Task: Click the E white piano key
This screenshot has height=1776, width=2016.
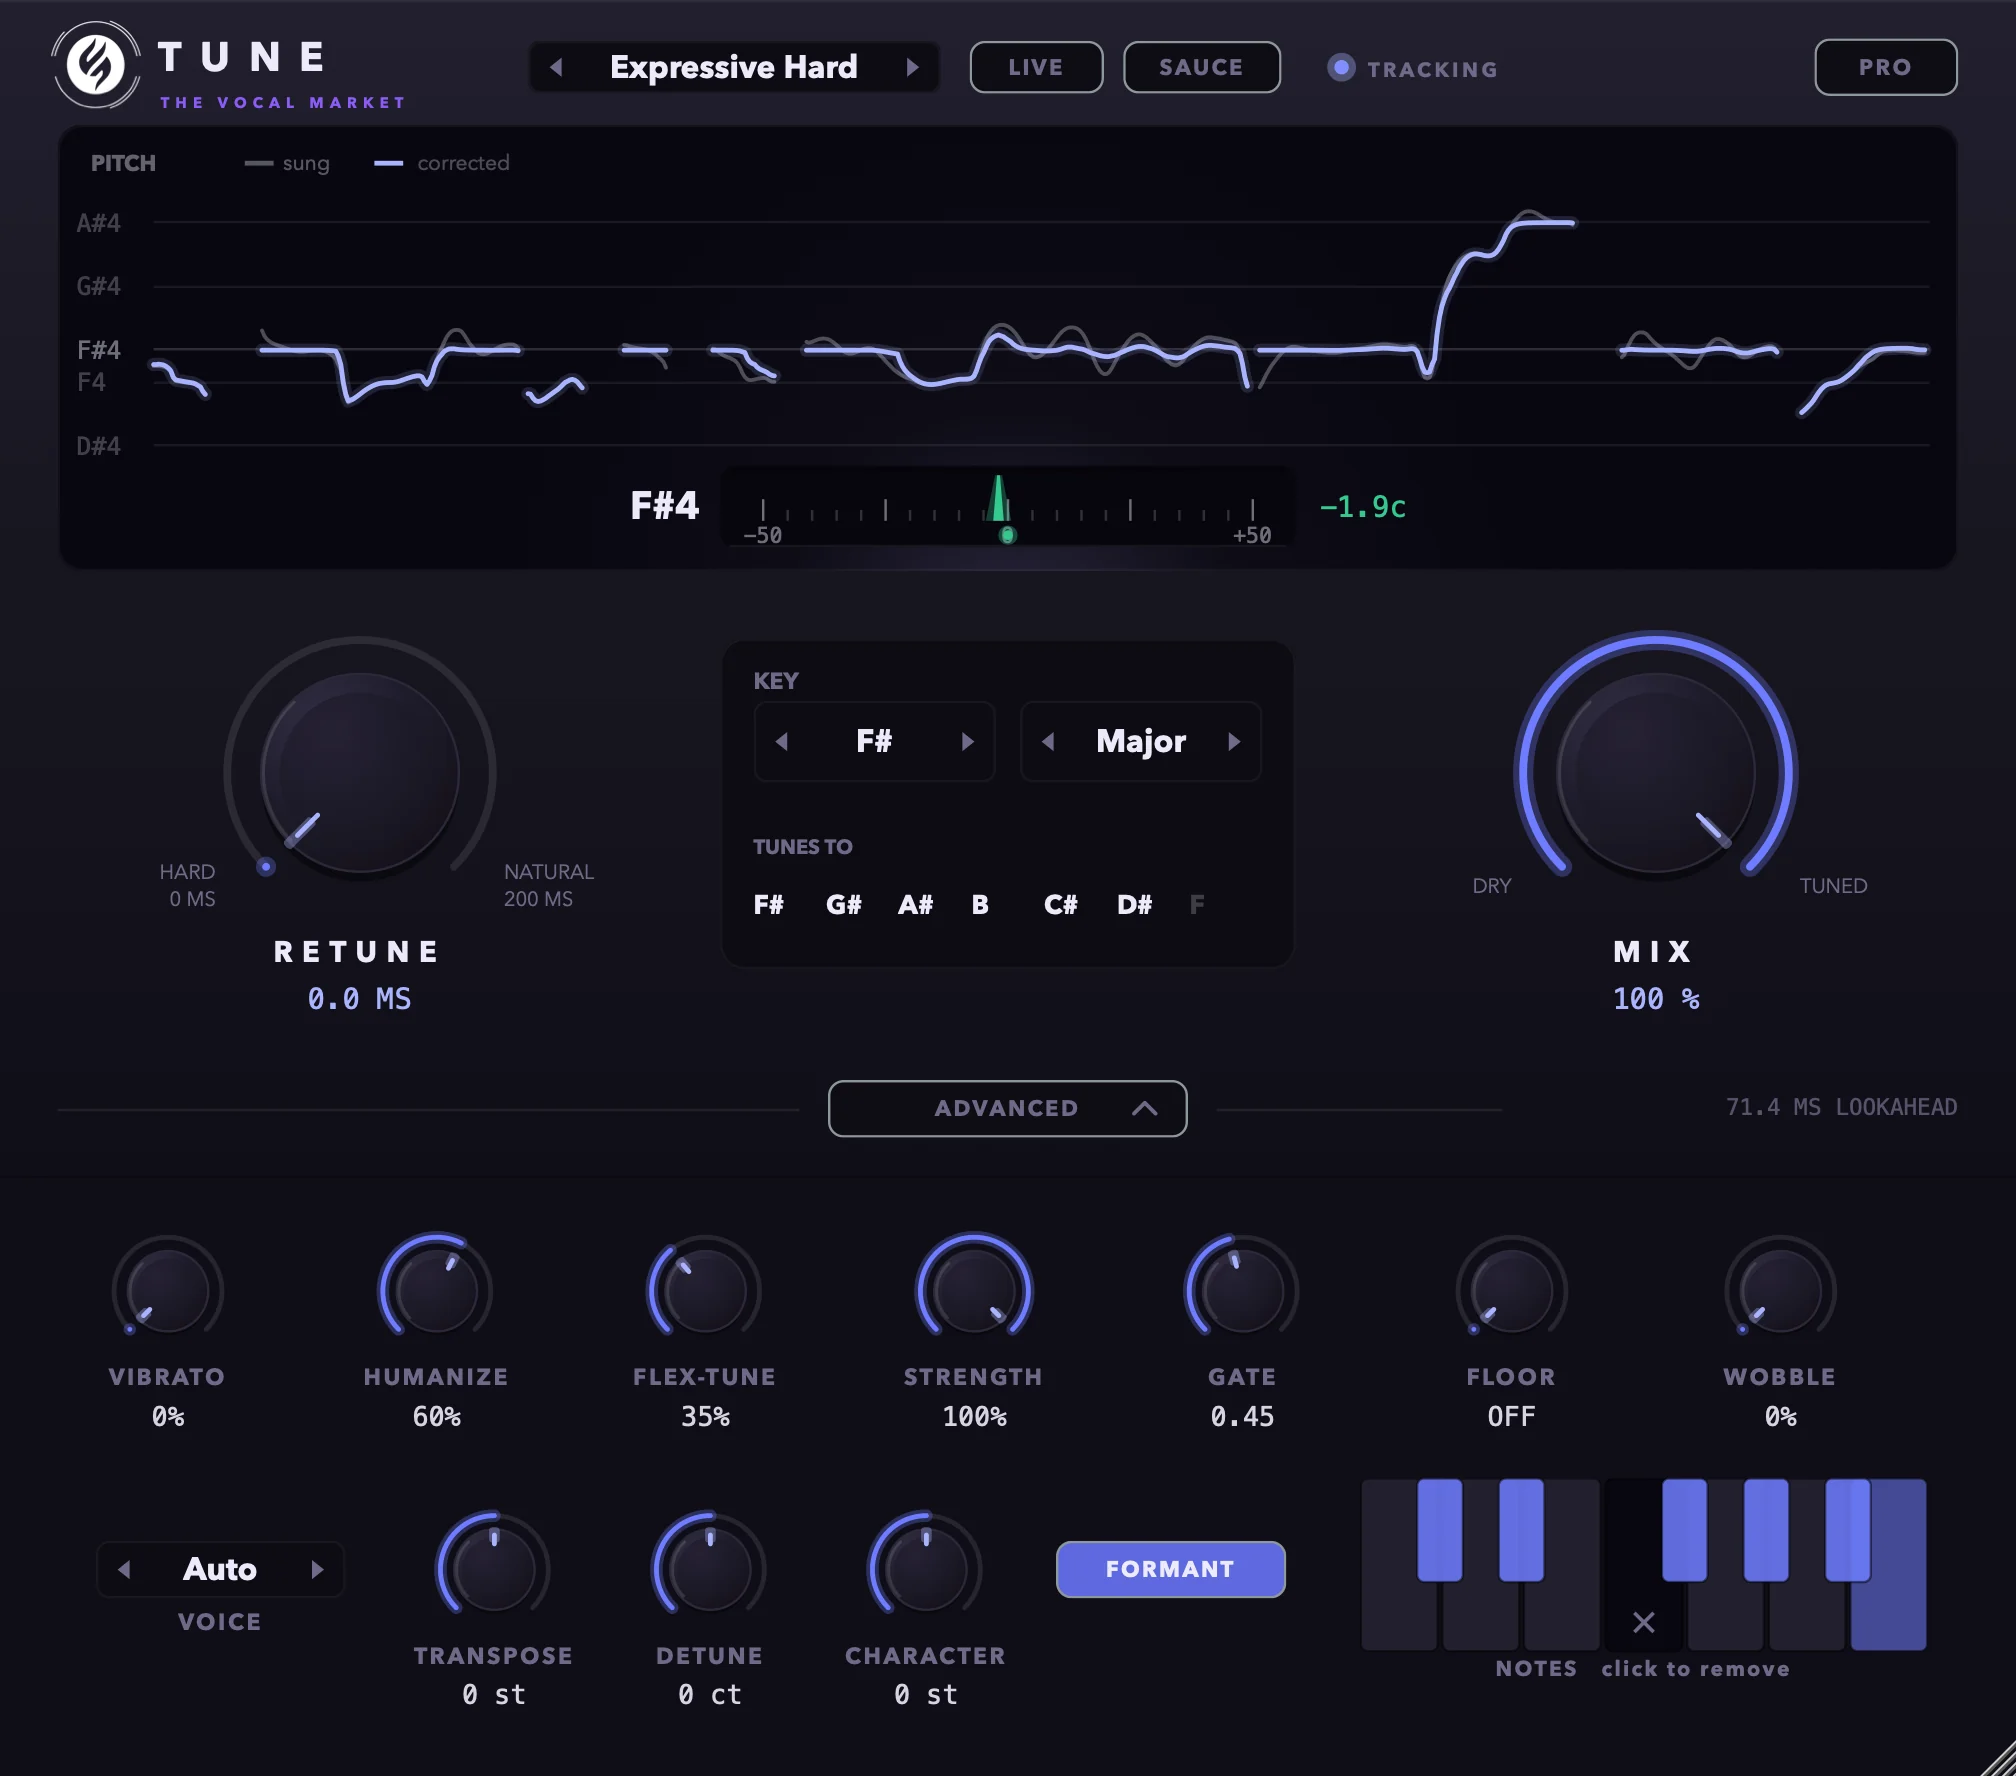Action: coord(1562,1615)
